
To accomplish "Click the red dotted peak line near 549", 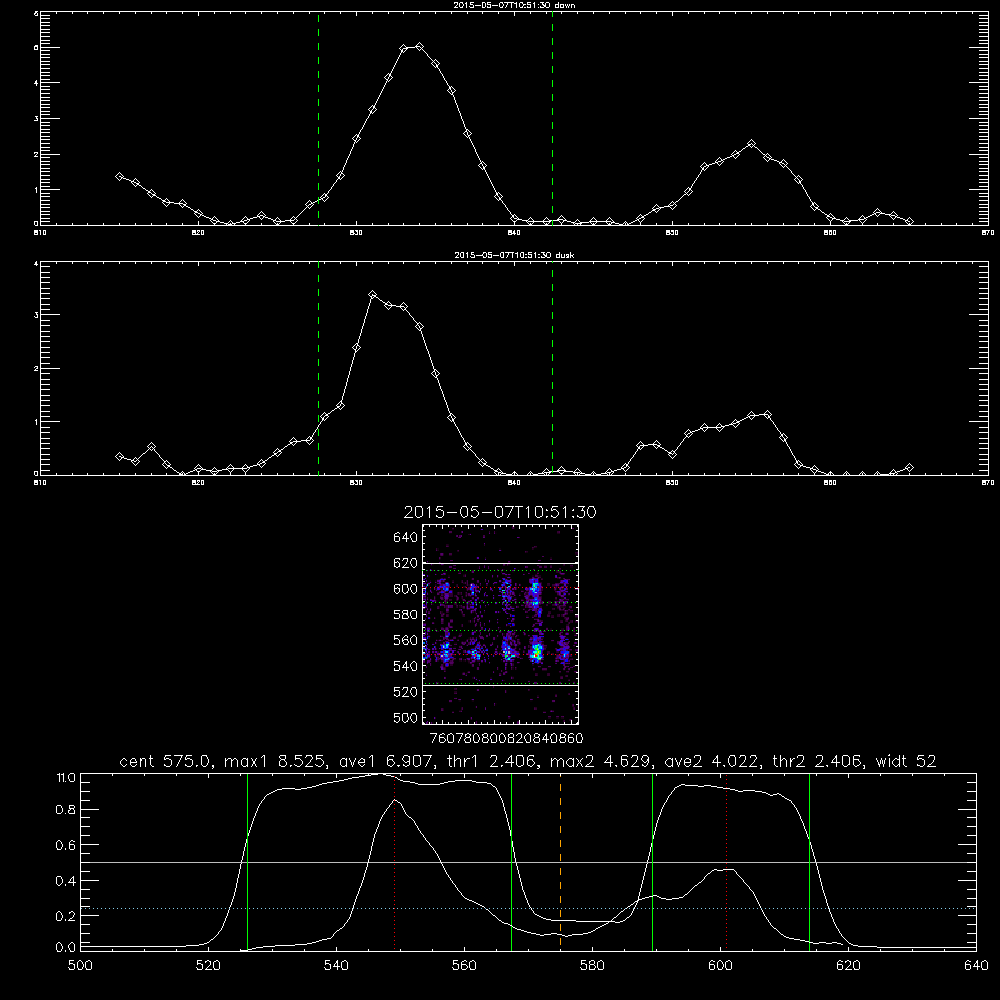I will point(395,861).
